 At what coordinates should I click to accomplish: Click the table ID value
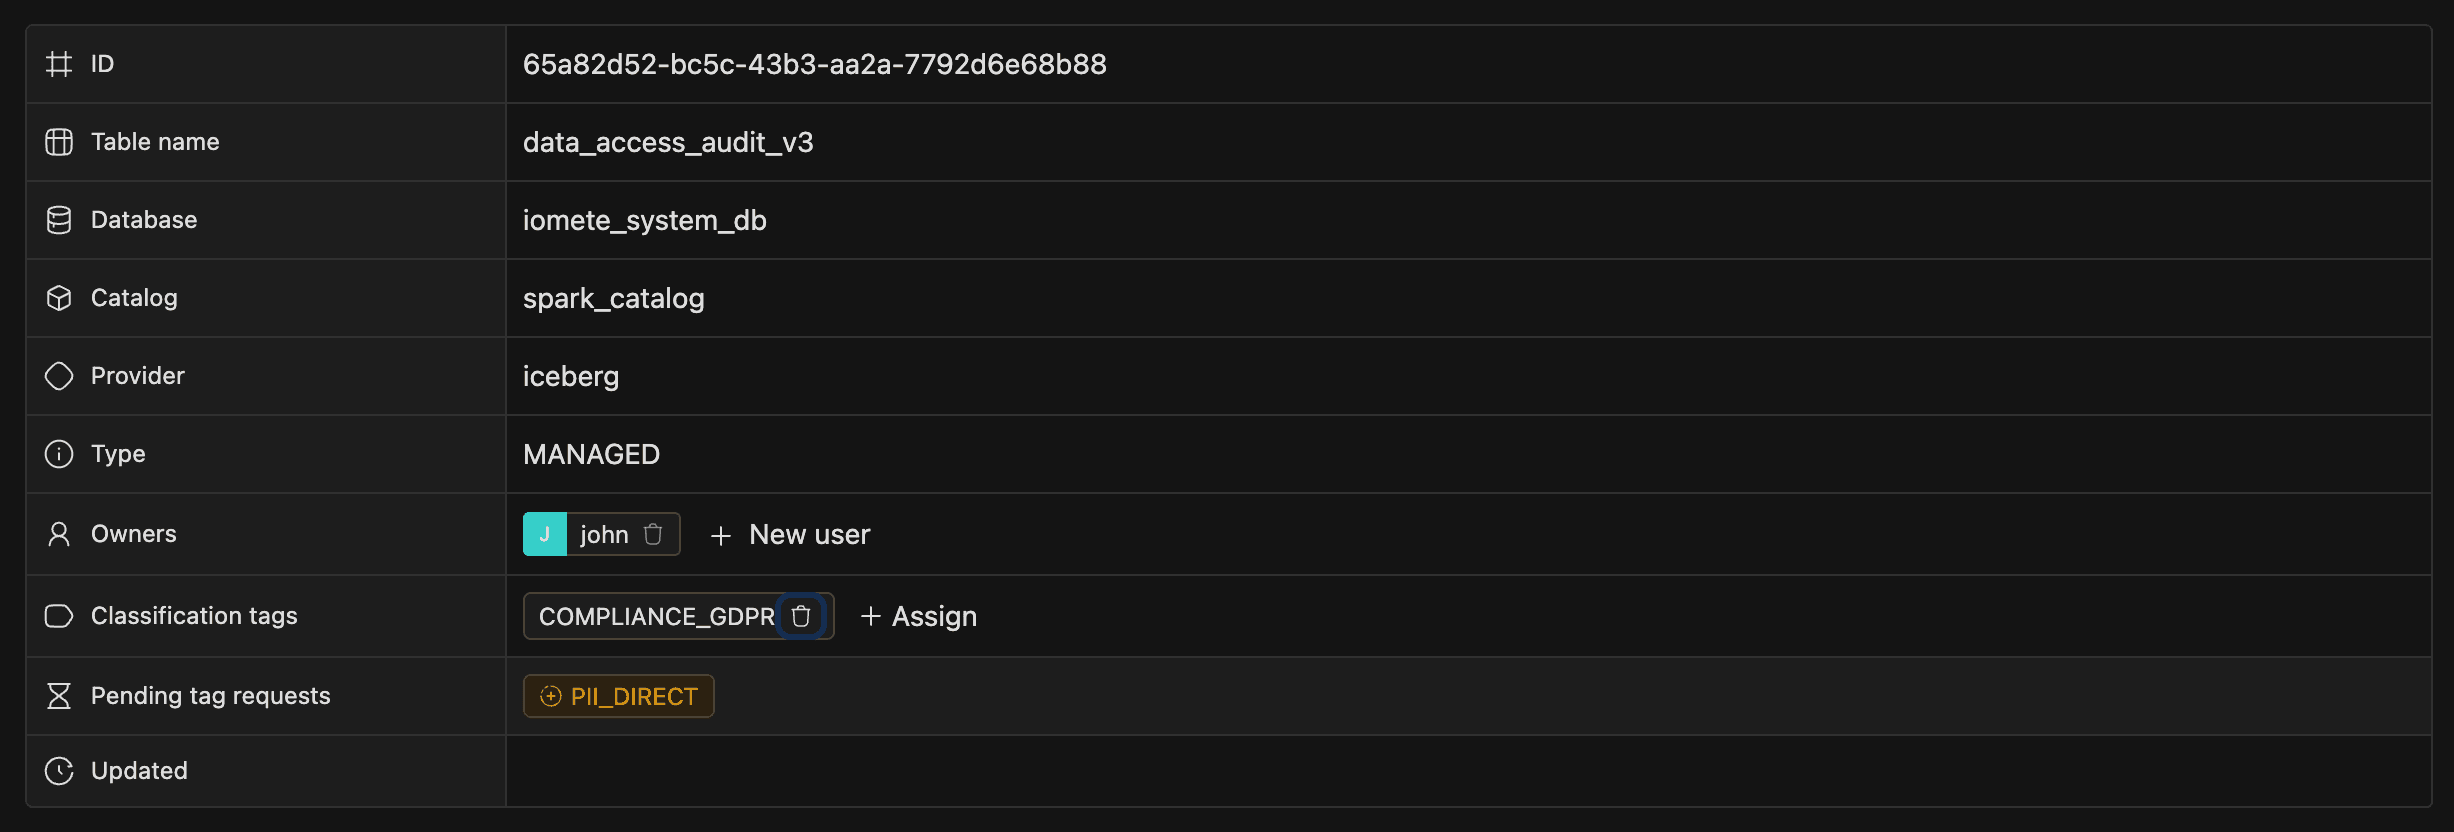click(814, 65)
